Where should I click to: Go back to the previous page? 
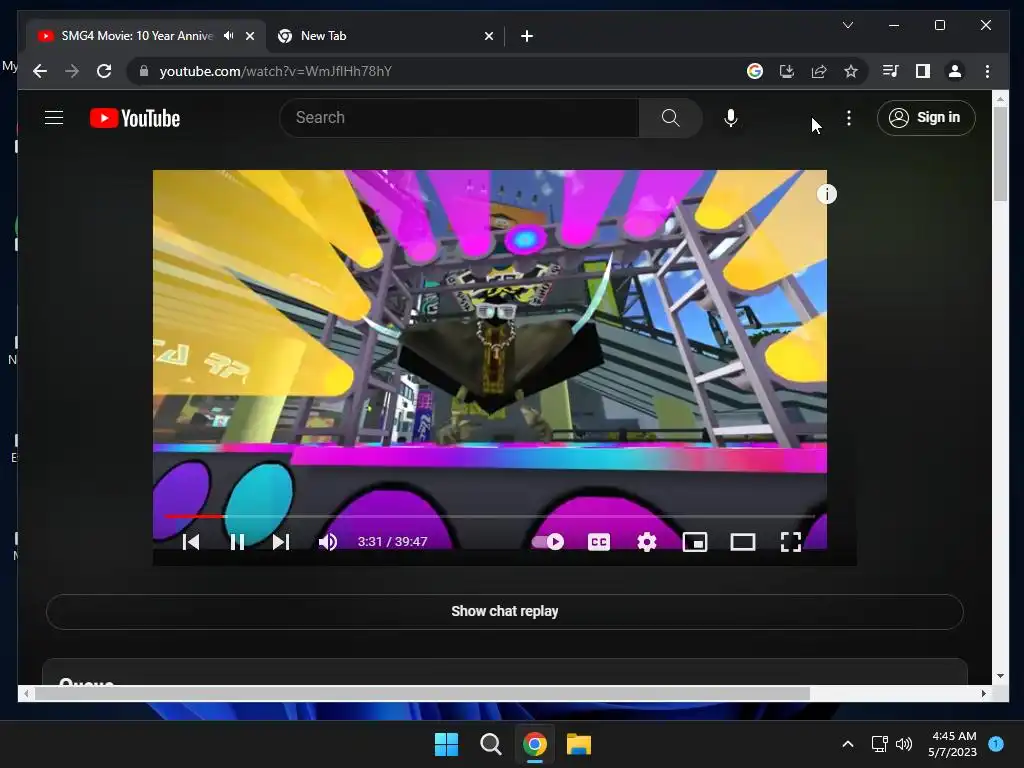(40, 71)
